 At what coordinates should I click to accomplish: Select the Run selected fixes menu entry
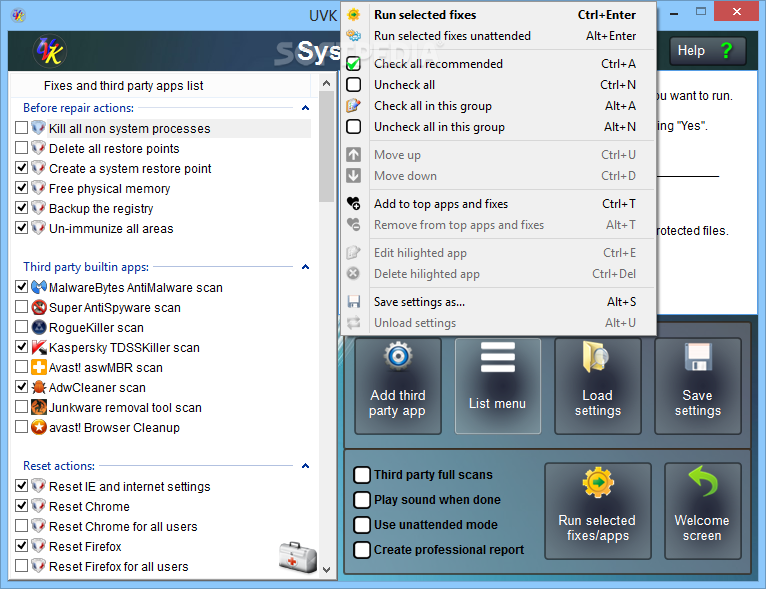pos(498,15)
